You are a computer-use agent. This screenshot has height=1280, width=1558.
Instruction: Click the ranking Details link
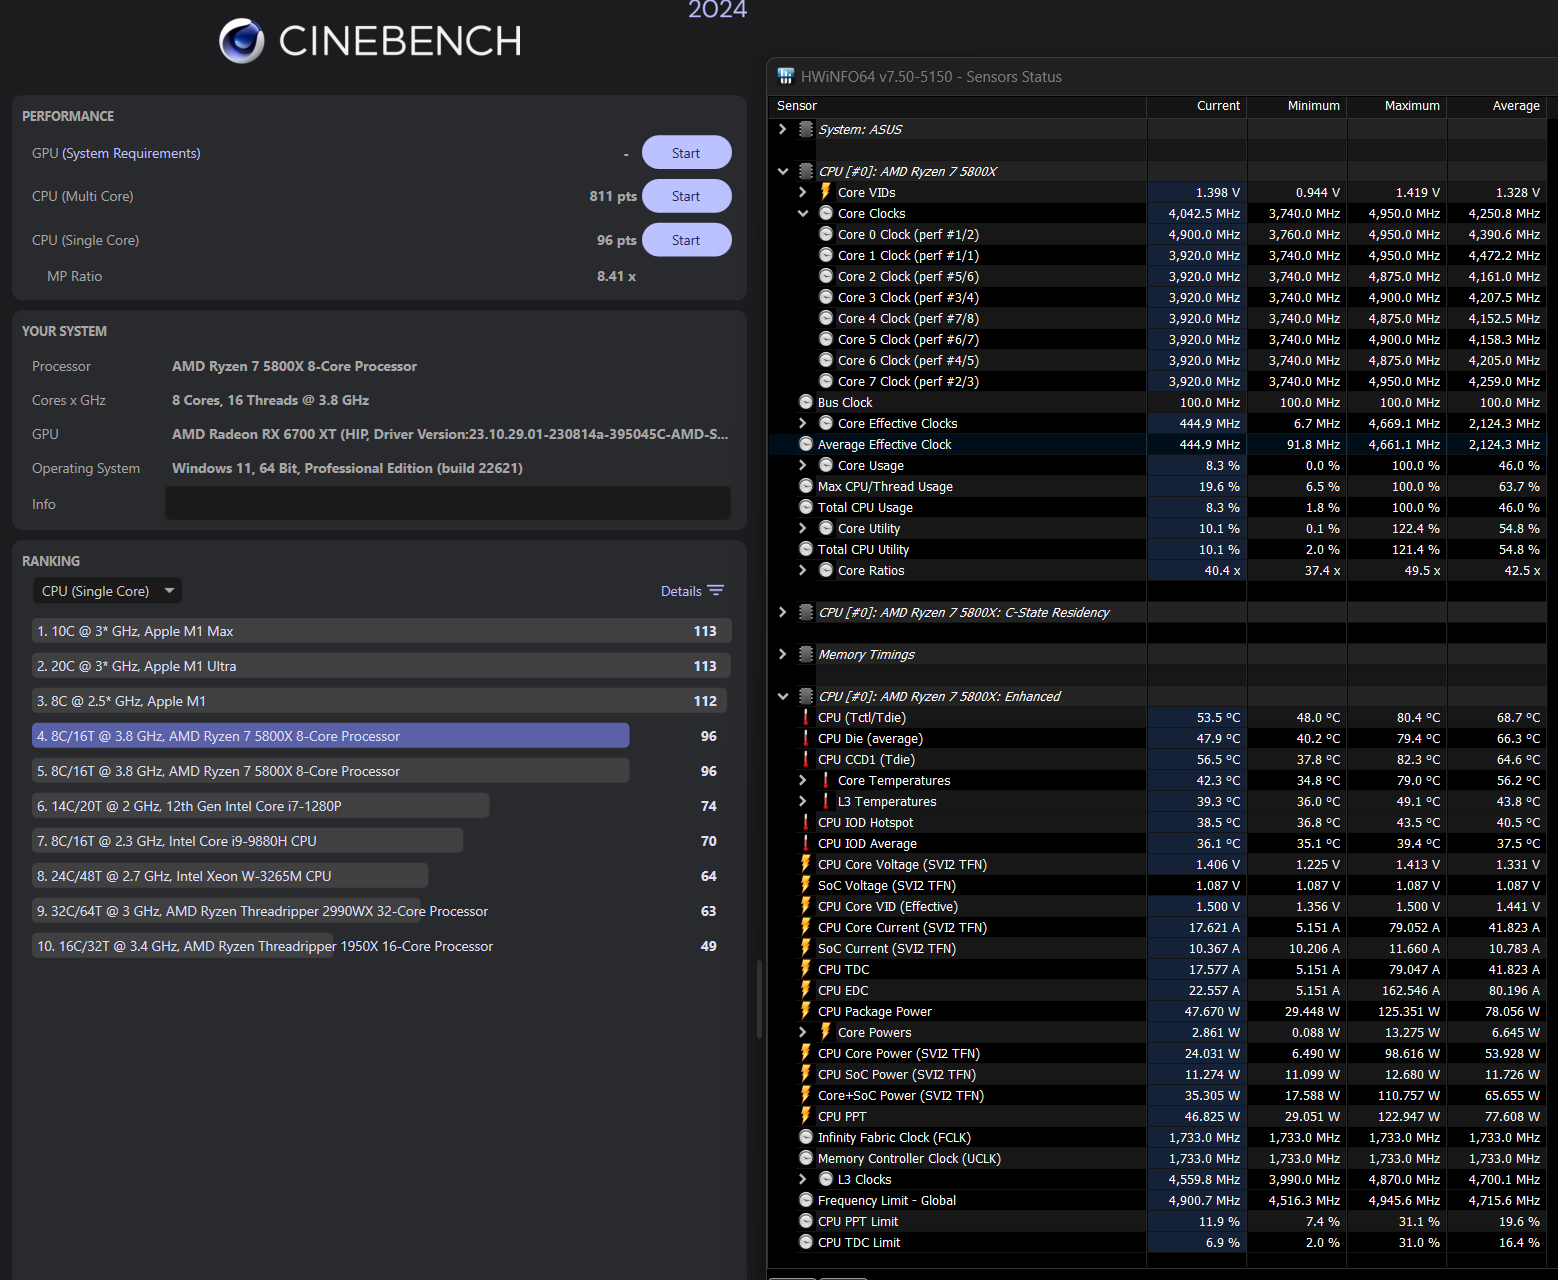pyautogui.click(x=681, y=591)
